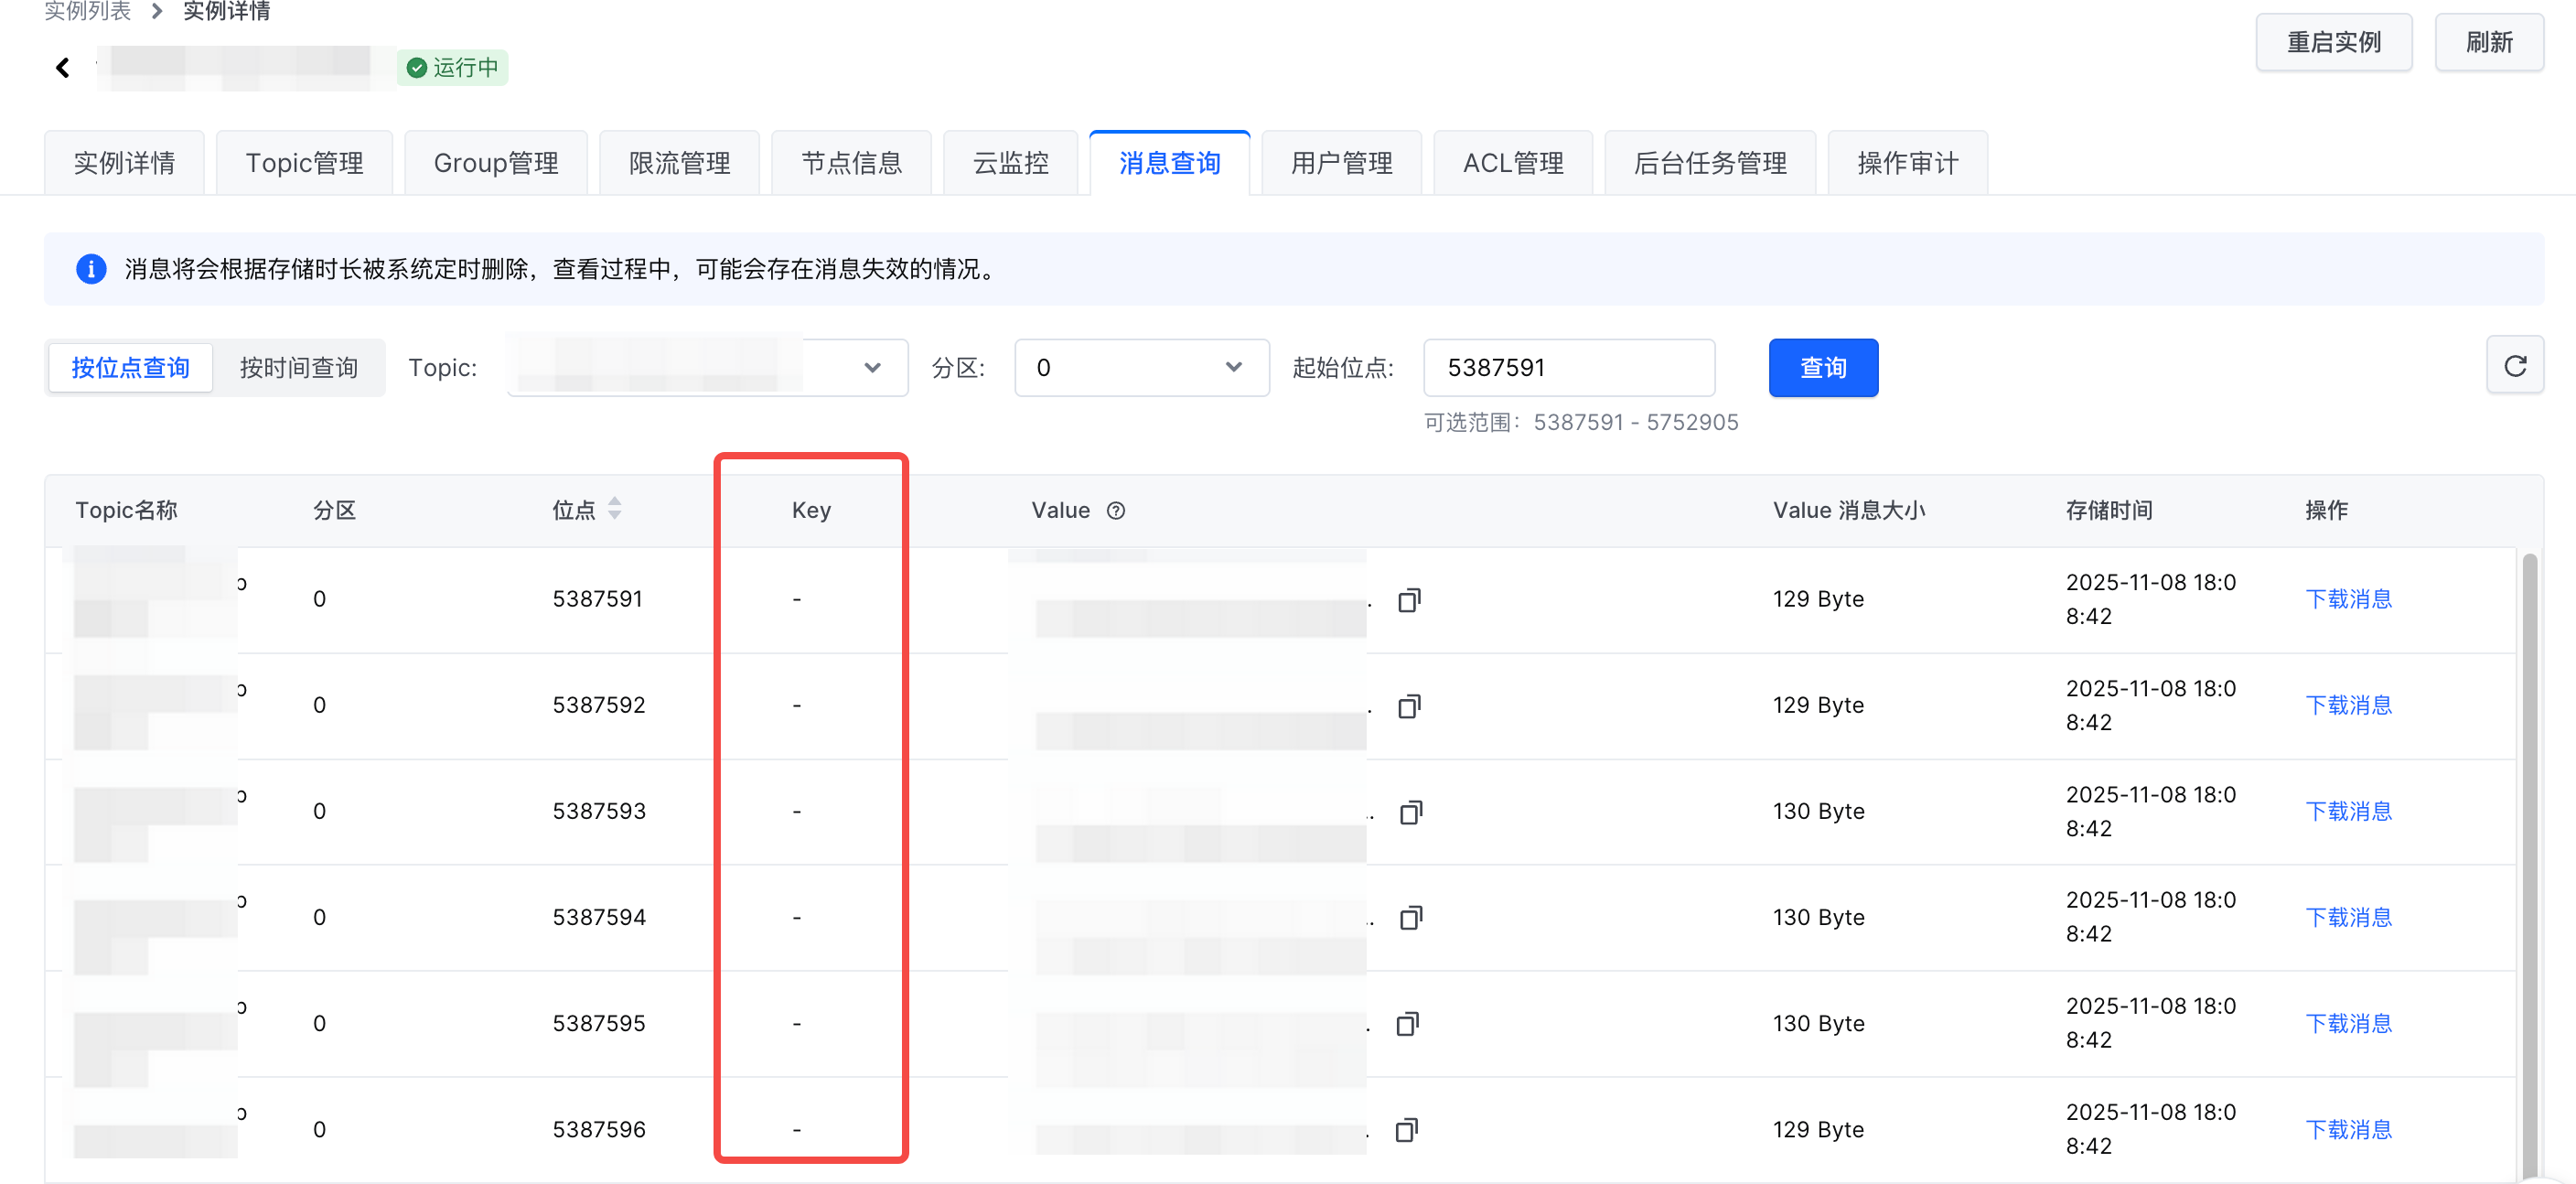Click the refresh icon beside the query filters
Viewport: 2576px width, 1184px height.
click(2515, 366)
